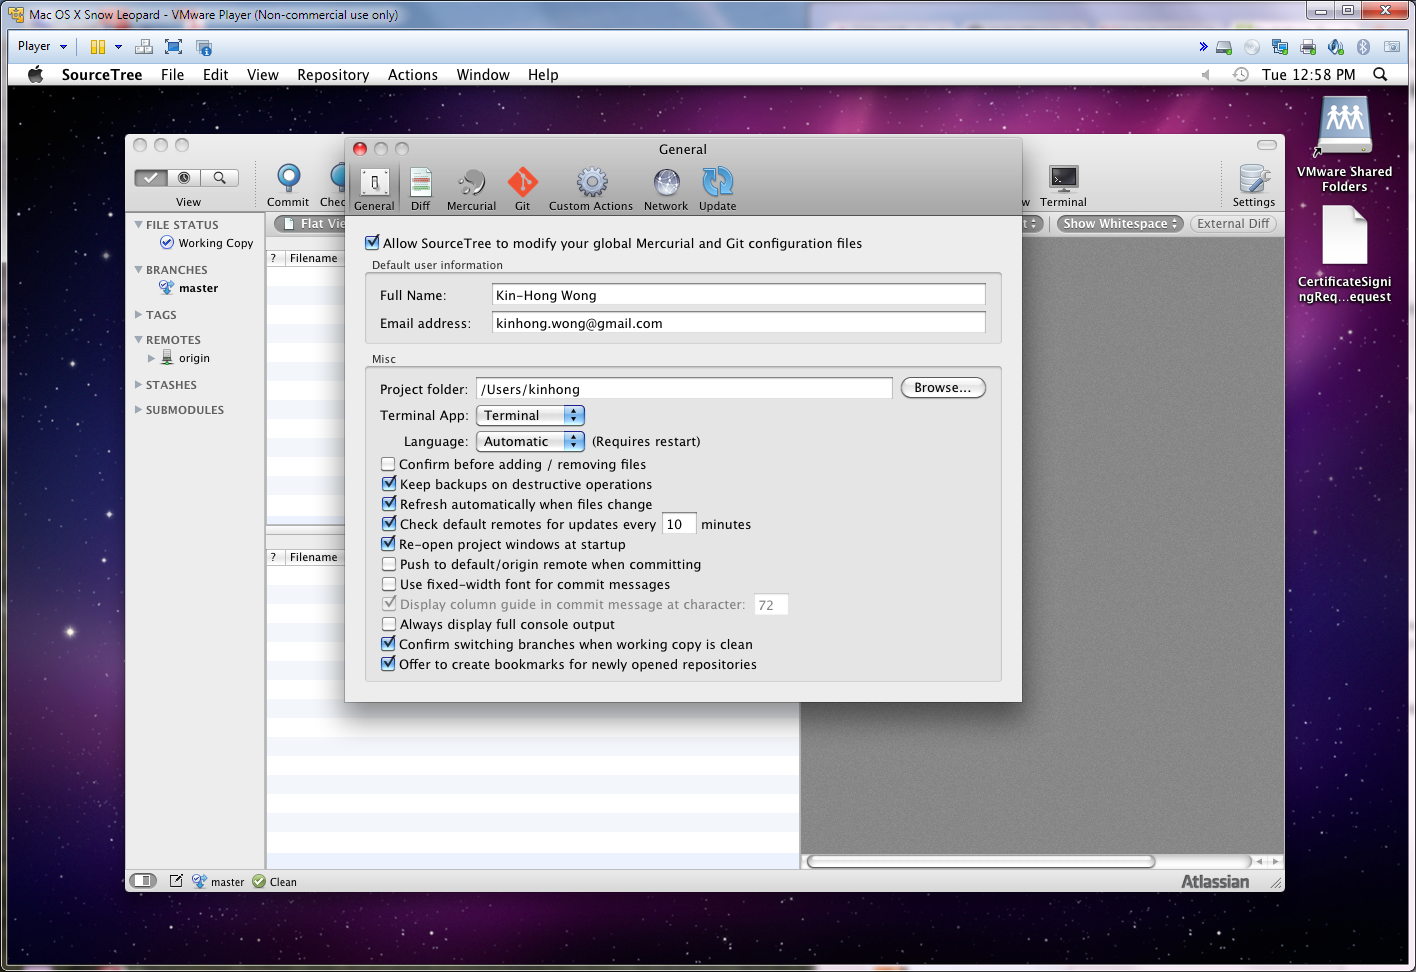Expand the origin remote
Viewport: 1416px width, 972px height.
point(152,358)
